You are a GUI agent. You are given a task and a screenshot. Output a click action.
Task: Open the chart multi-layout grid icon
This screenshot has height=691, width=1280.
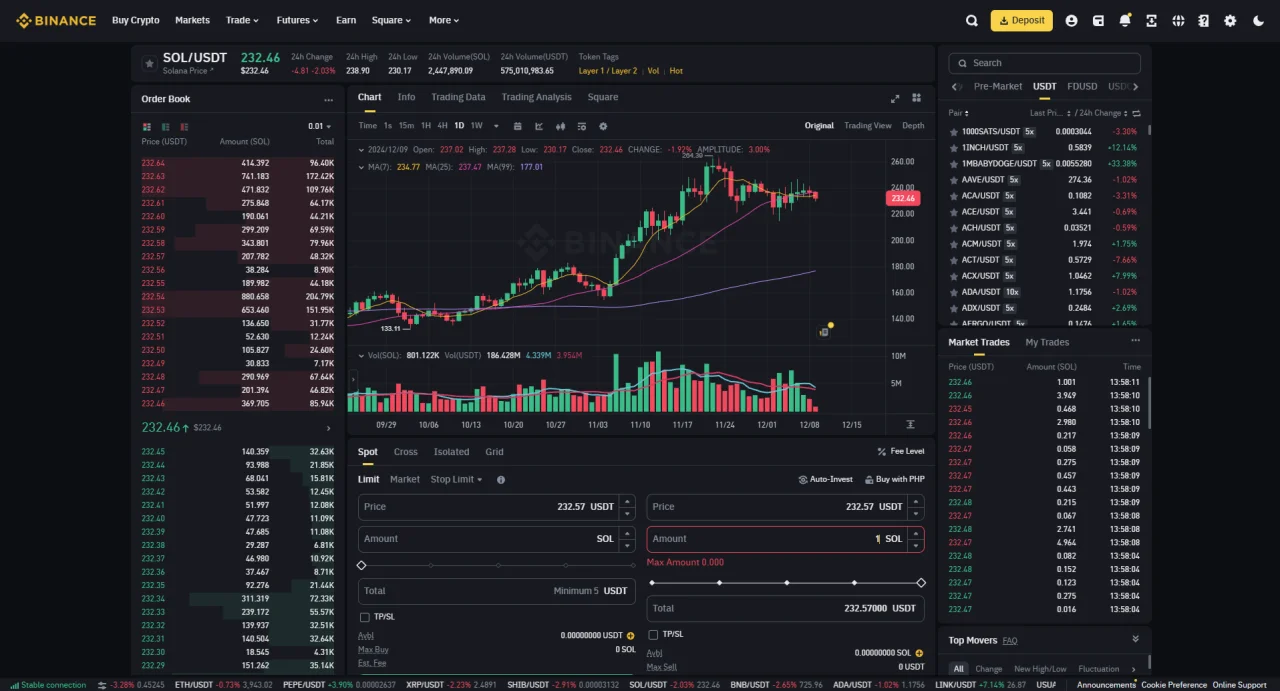click(916, 98)
